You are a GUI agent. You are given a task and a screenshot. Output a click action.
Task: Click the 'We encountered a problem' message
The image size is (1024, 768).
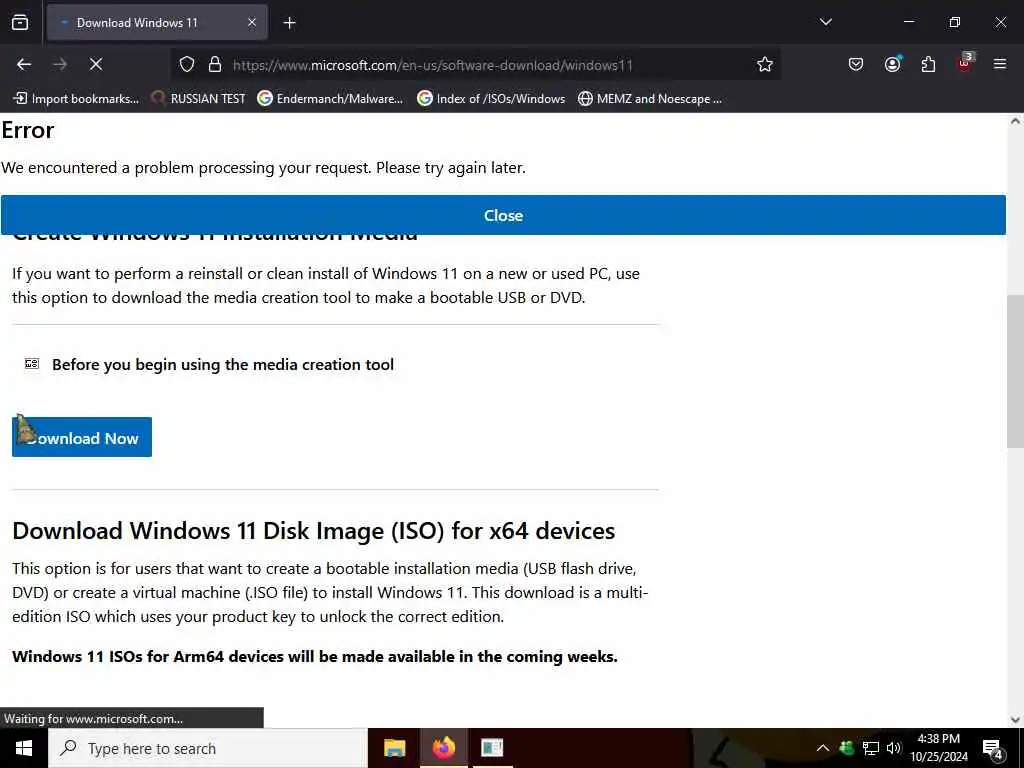(x=263, y=168)
